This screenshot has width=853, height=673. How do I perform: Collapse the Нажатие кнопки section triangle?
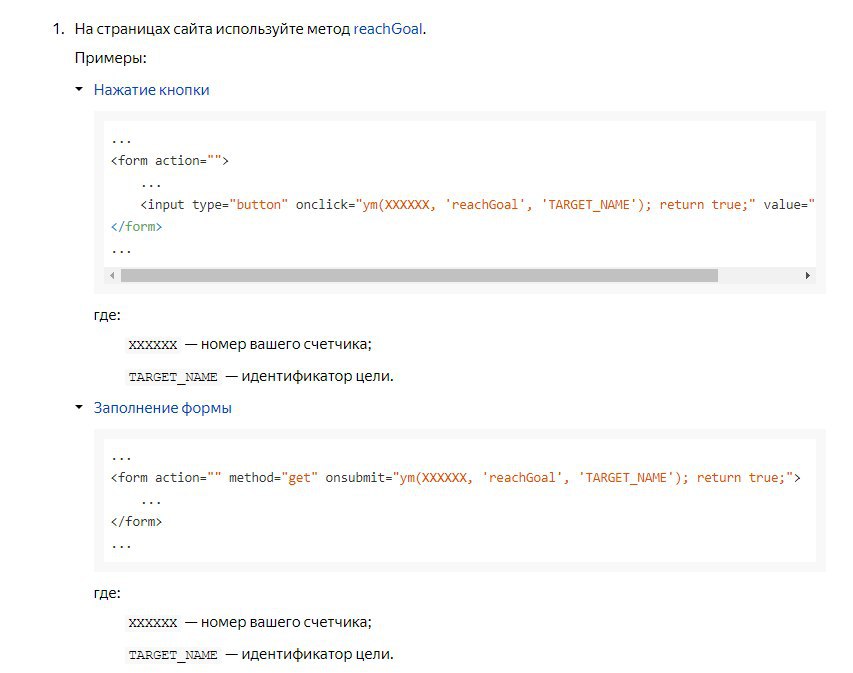[79, 89]
